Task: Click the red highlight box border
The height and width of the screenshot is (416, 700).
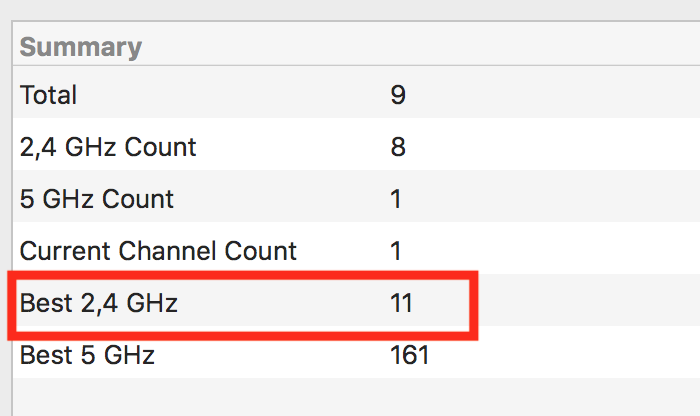Action: click(x=243, y=275)
